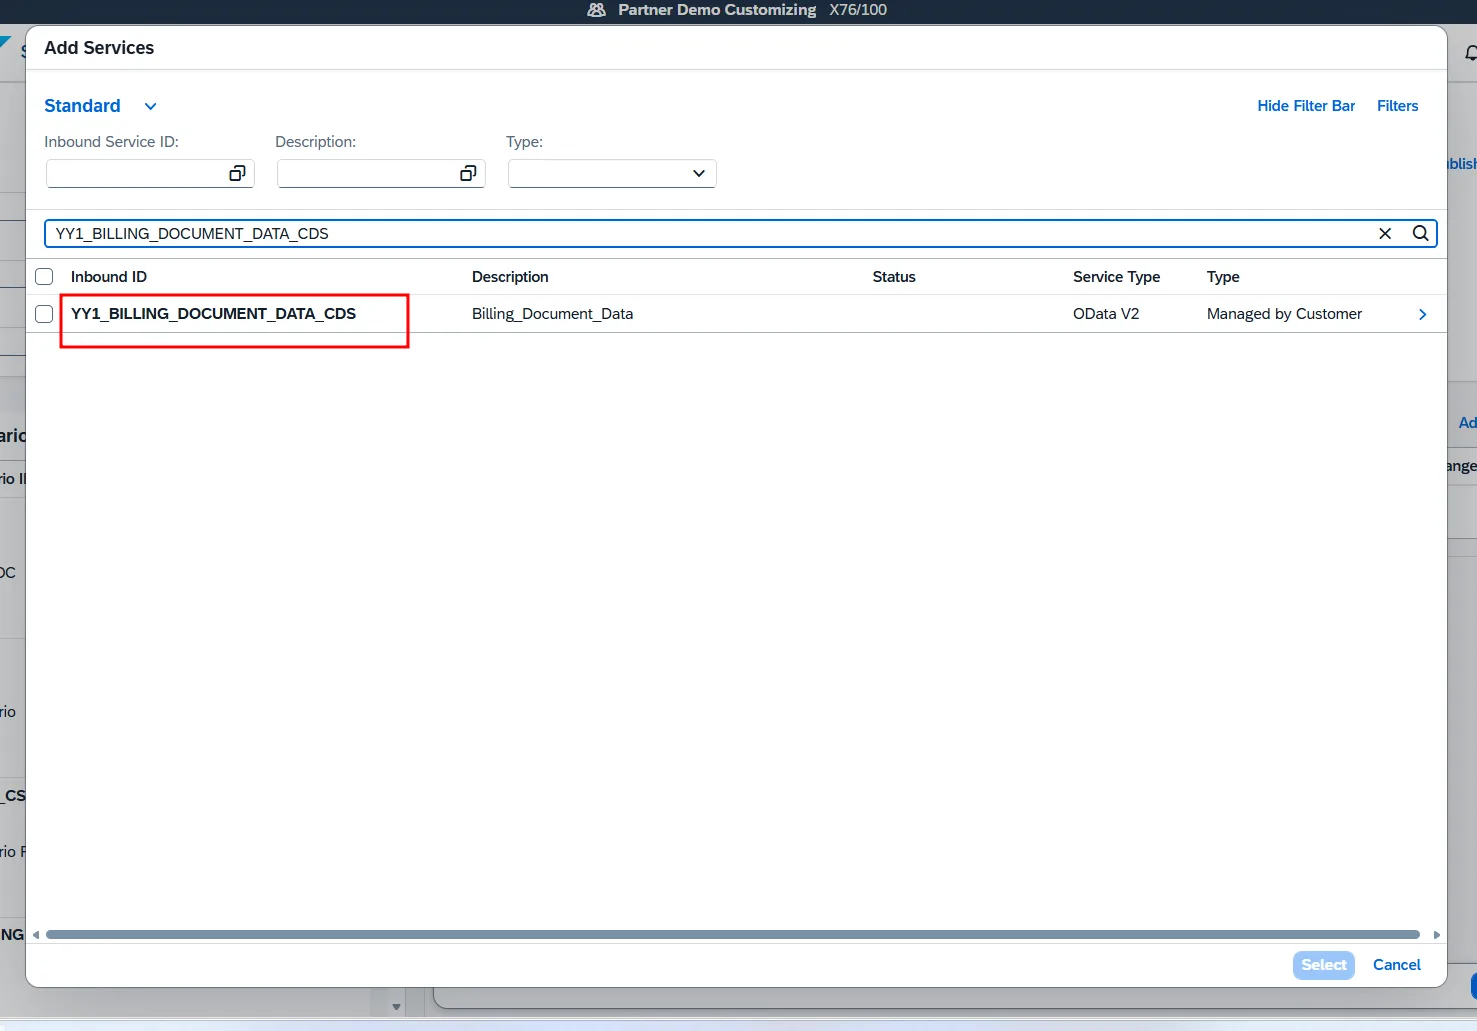
Task: Check the YY1_BILLING_DOCUMENT_DATA_CDS row checkbox
Action: coord(44,314)
